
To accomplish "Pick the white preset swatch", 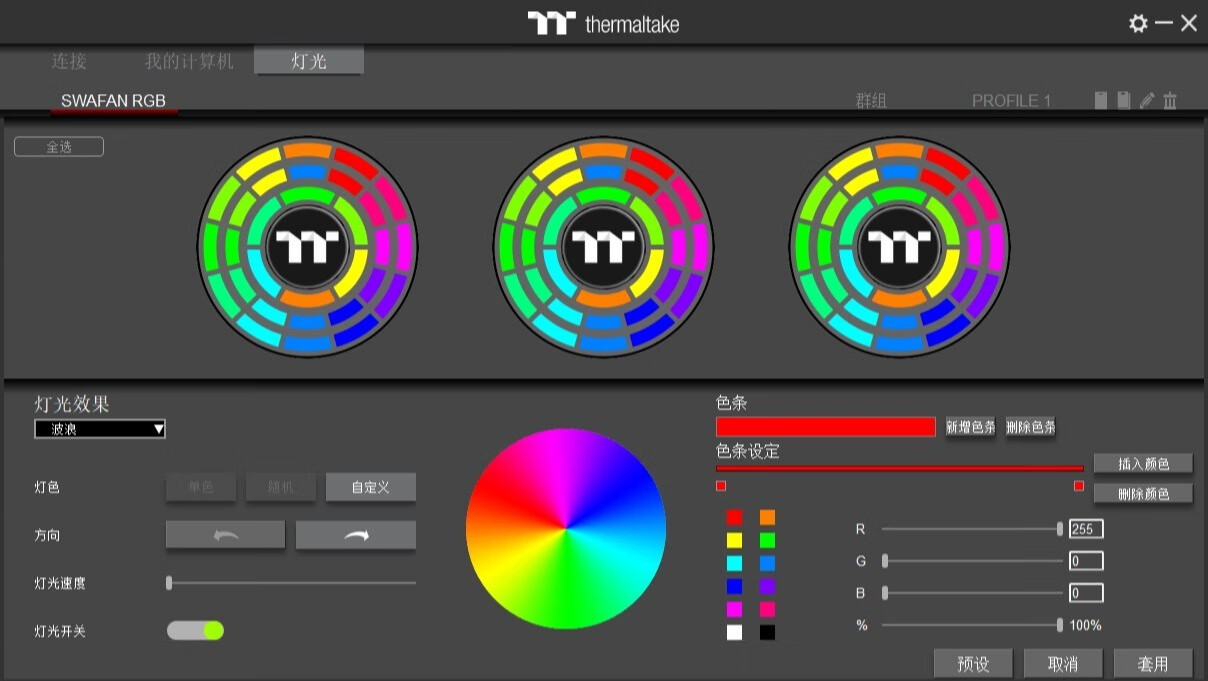I will coord(735,632).
